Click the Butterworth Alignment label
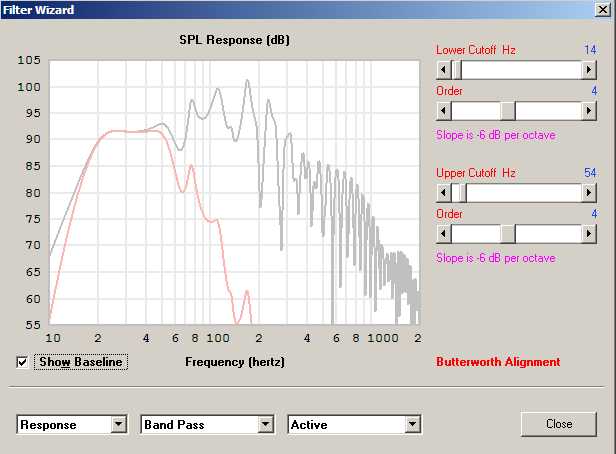Screen dimensions: 616x454 point(498,362)
